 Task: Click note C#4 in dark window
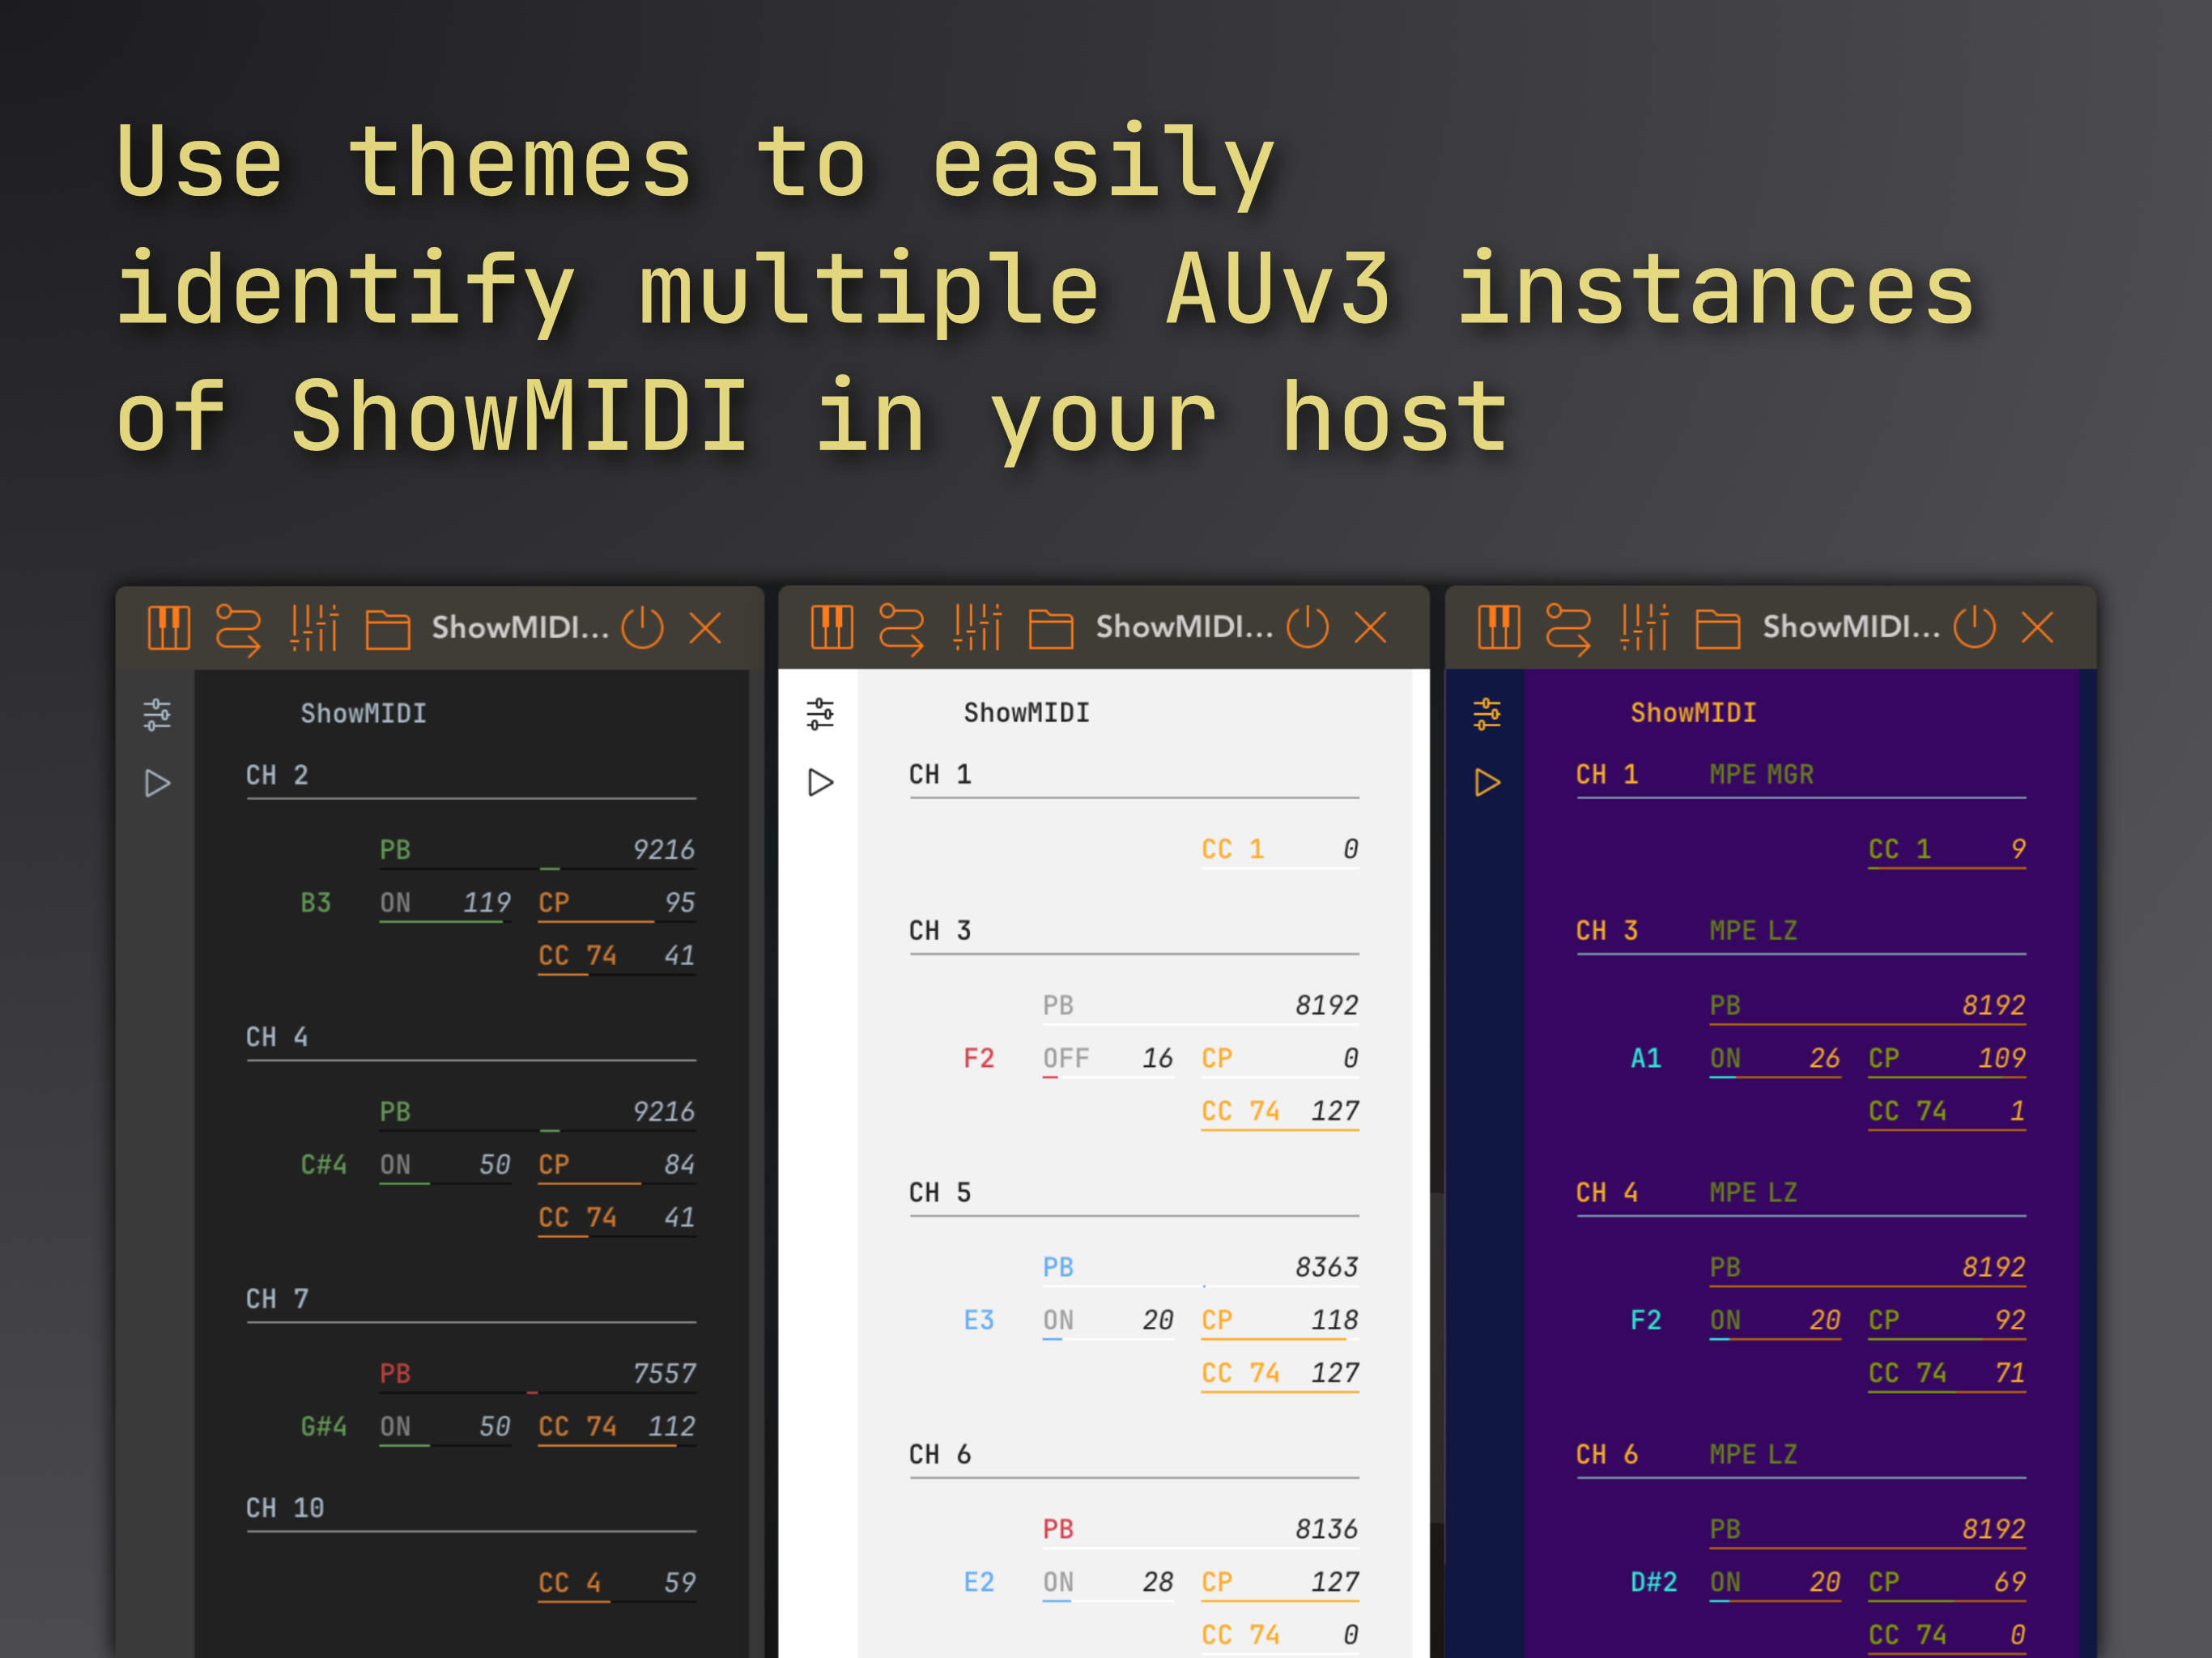(324, 1165)
